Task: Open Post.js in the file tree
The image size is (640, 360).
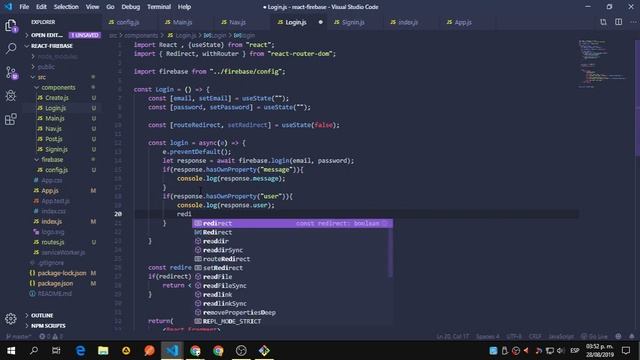Action: pyautogui.click(x=53, y=139)
